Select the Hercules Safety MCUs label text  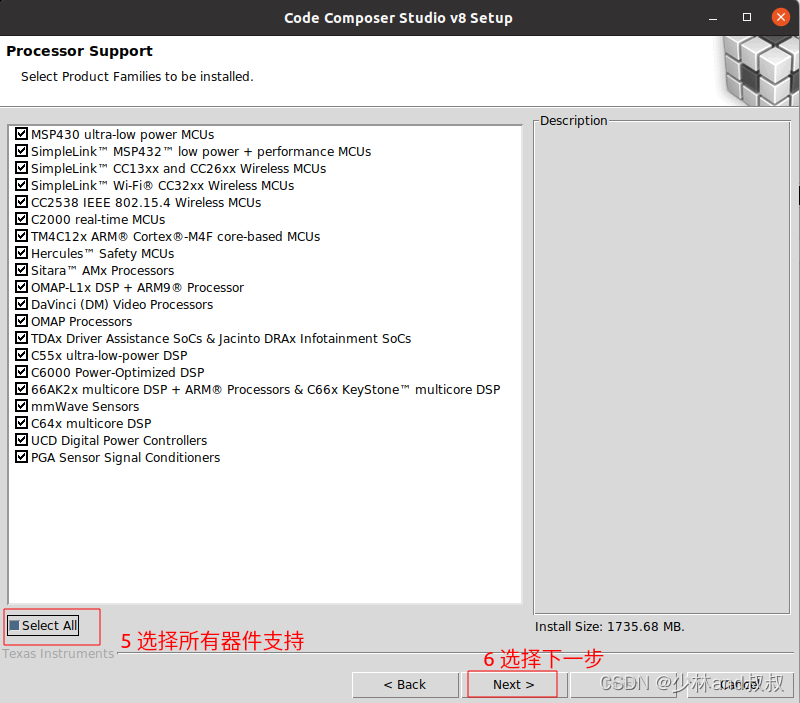(x=103, y=254)
